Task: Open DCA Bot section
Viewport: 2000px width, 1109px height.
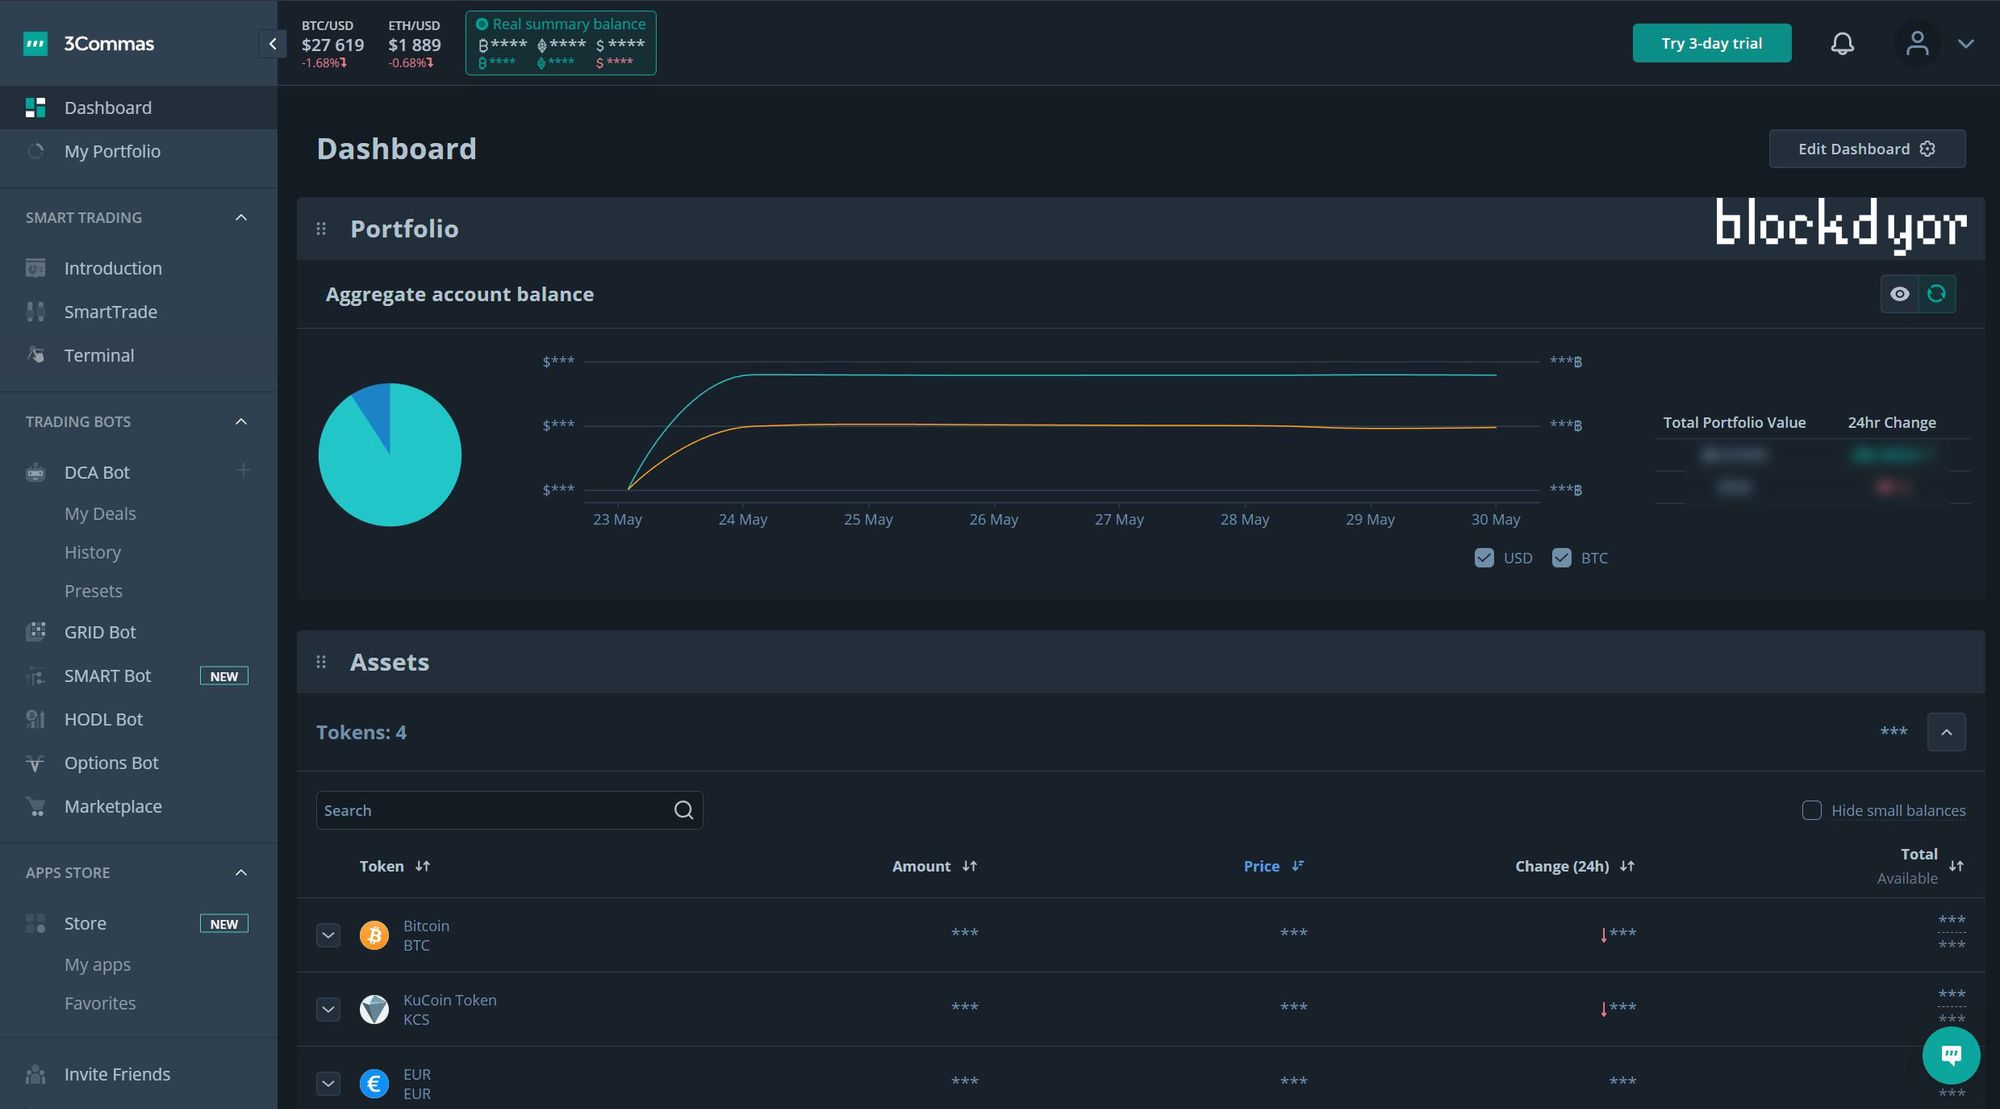Action: pos(97,472)
